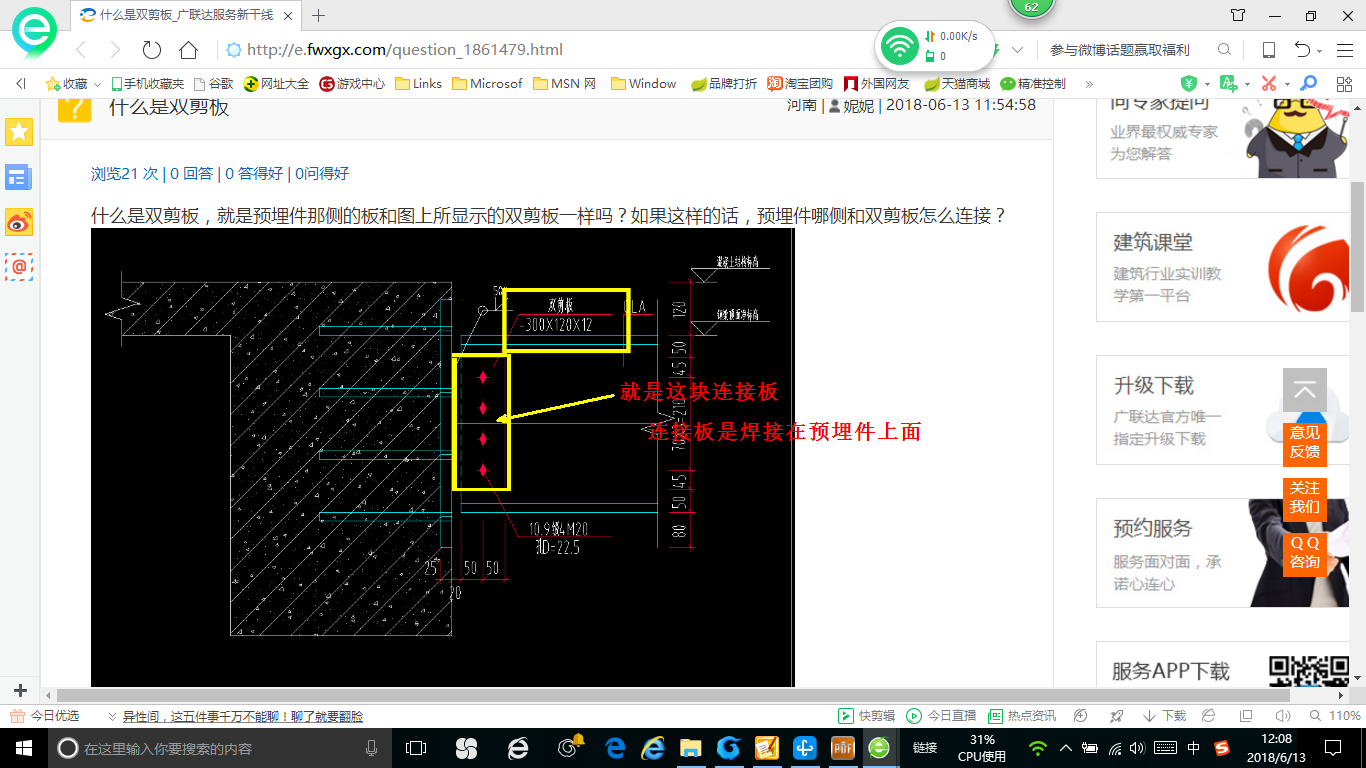Open the 收藏 favorites button
This screenshot has width=1366, height=768.
[67, 84]
